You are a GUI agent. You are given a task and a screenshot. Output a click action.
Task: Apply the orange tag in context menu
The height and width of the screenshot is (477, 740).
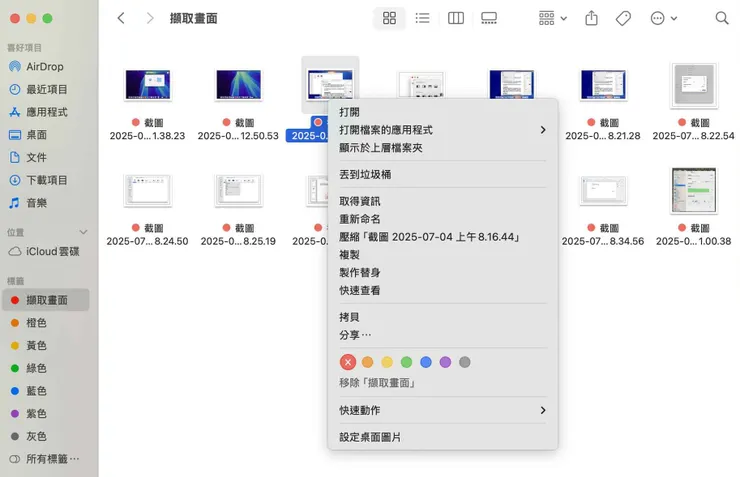pos(367,362)
